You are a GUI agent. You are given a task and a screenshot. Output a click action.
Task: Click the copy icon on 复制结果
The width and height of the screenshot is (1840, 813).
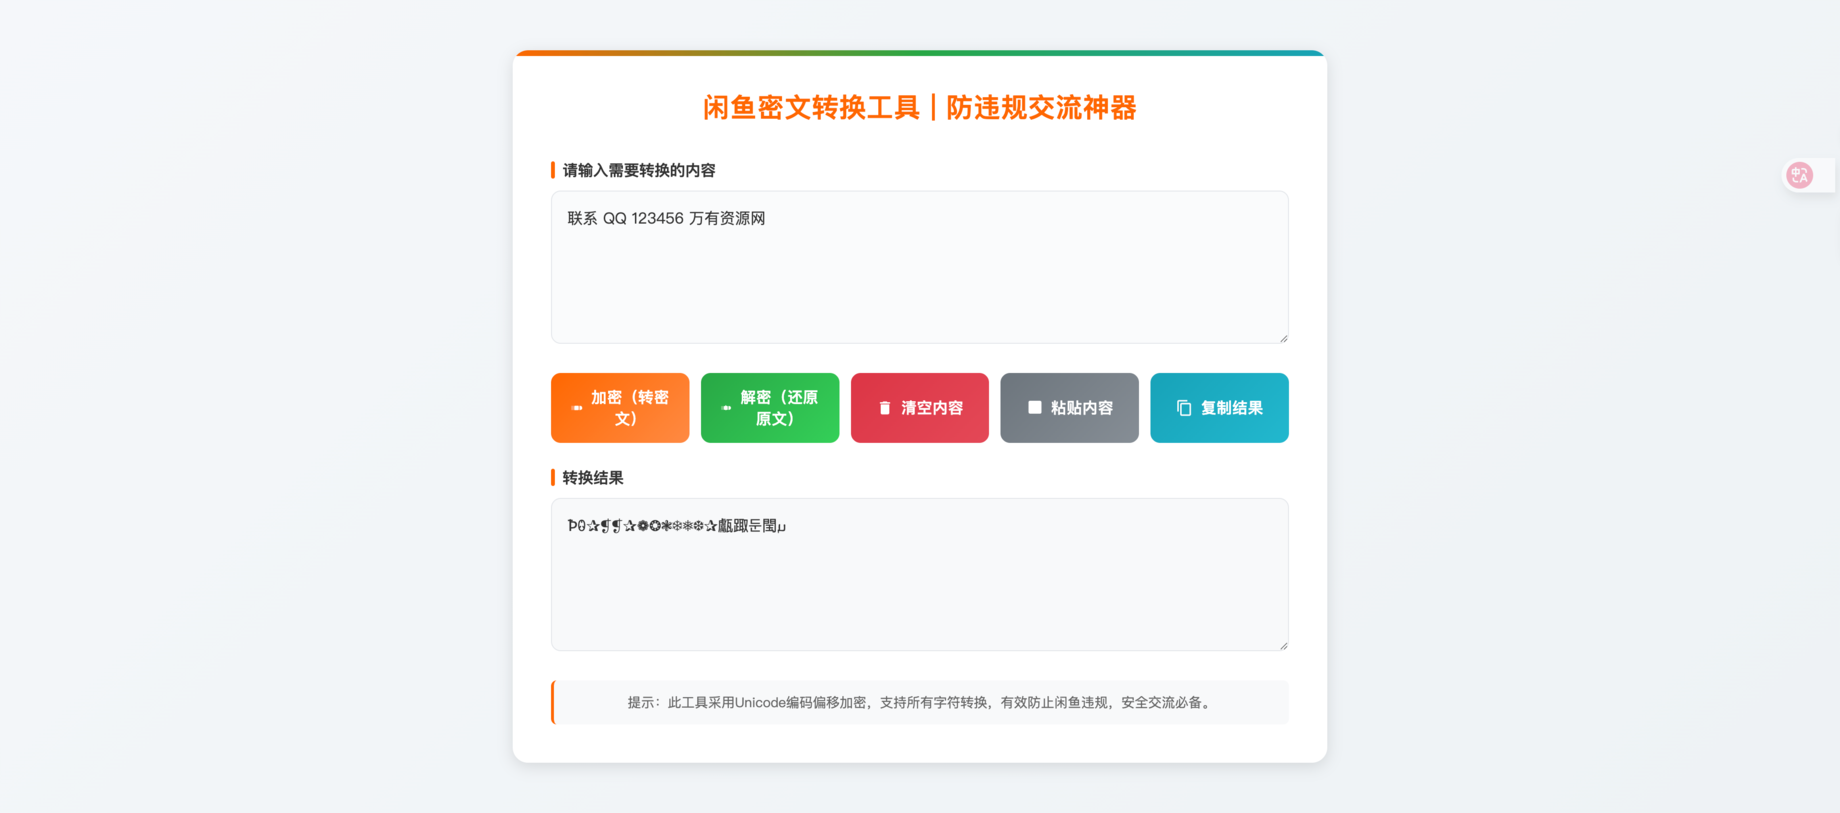point(1184,408)
